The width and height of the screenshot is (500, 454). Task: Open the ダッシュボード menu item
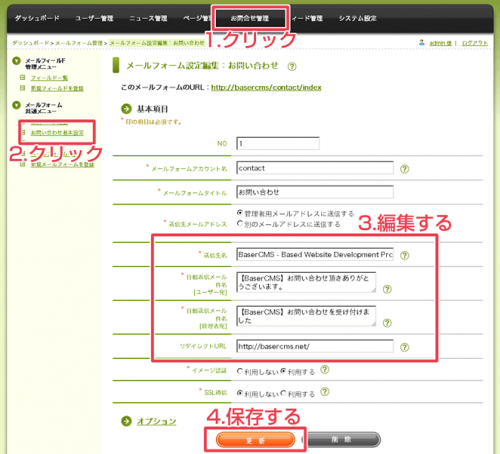click(x=37, y=18)
